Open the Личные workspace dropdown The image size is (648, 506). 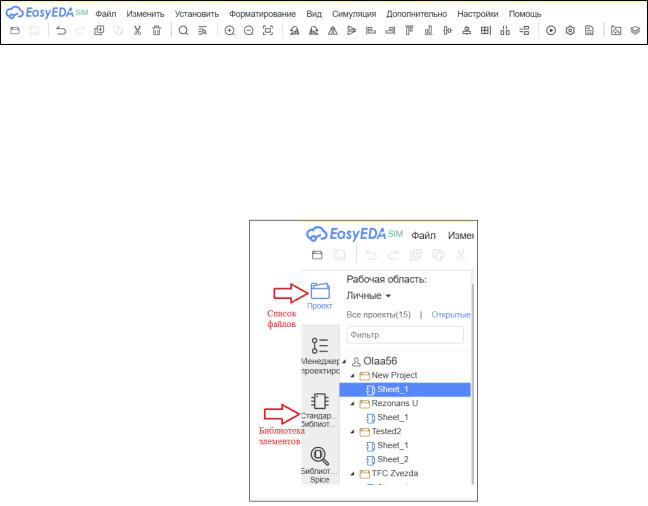tap(368, 296)
